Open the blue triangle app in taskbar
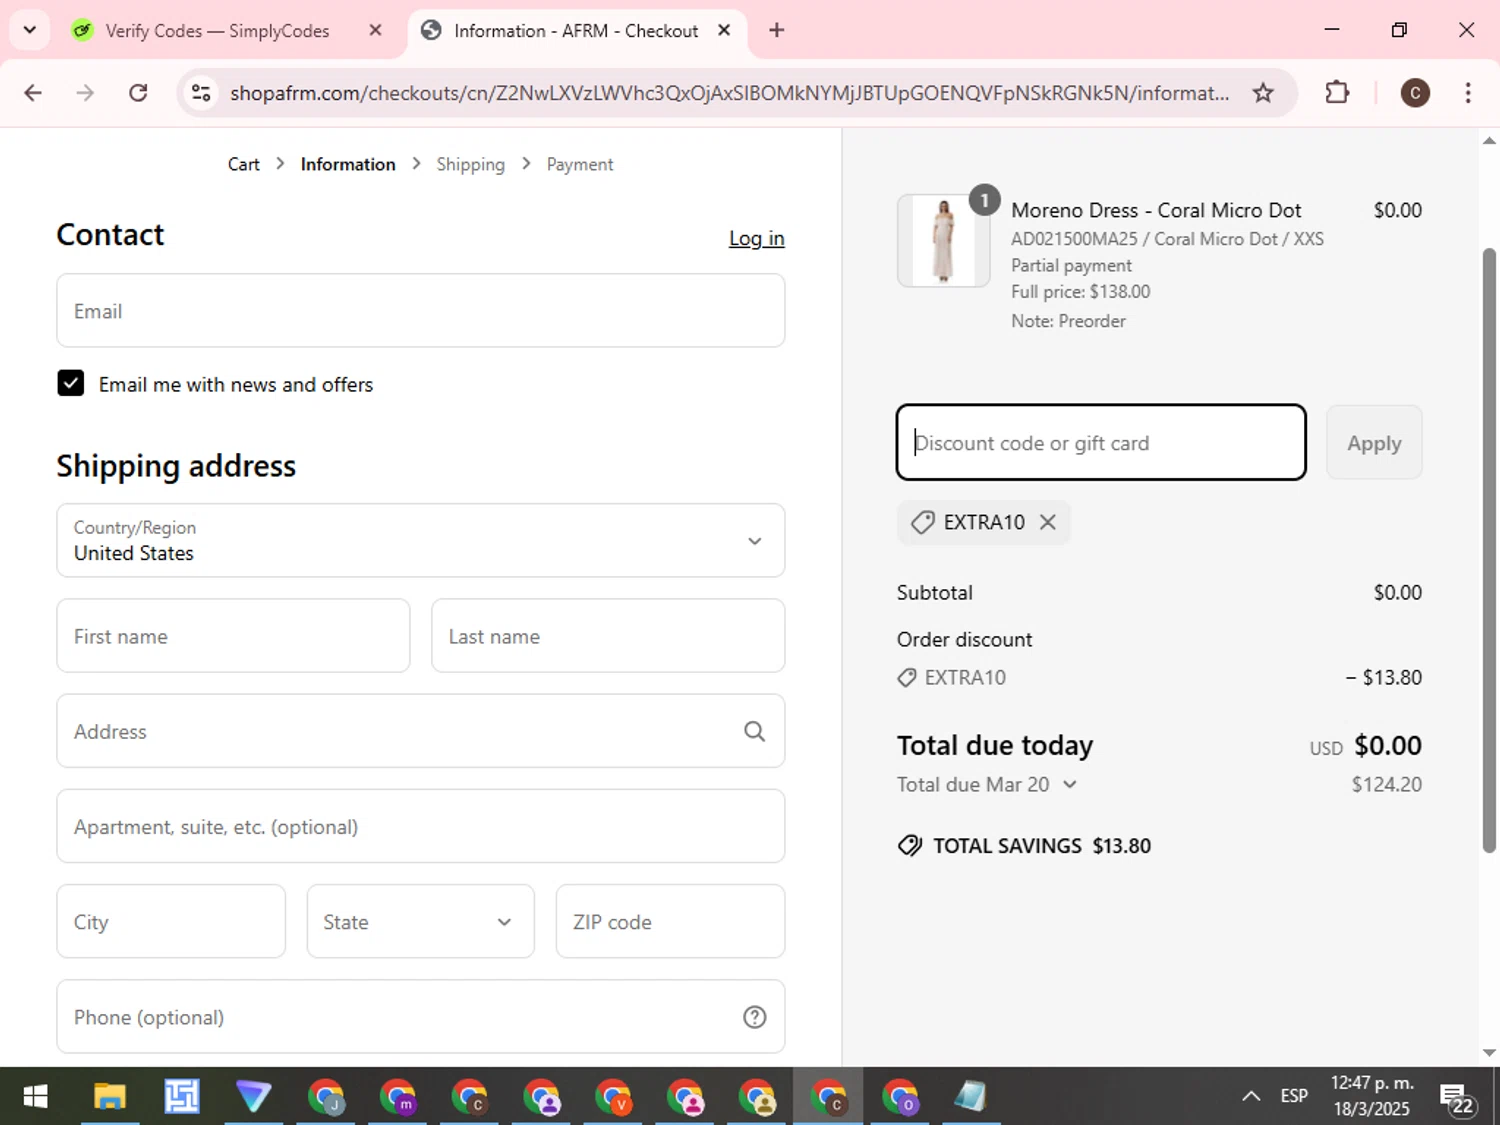 click(253, 1097)
